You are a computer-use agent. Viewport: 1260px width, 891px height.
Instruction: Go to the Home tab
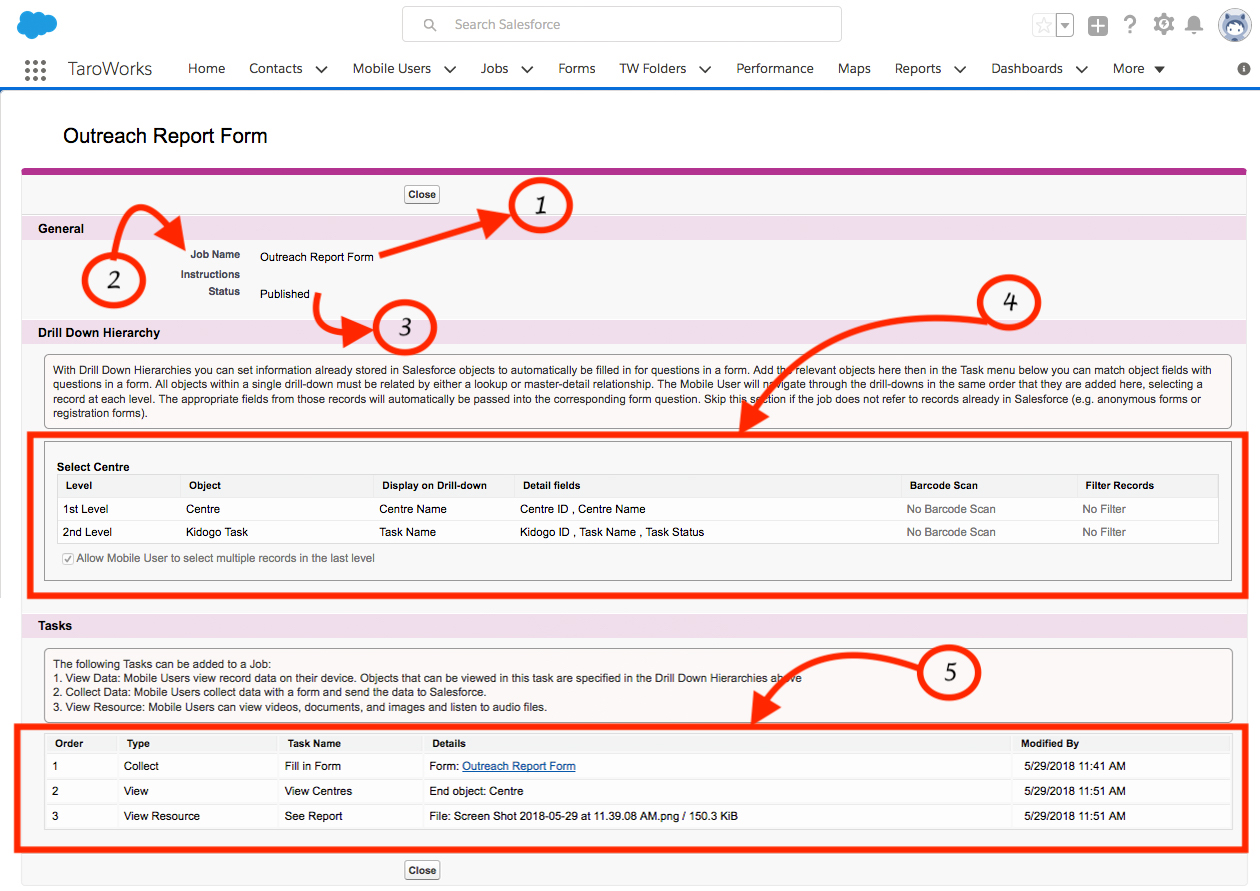coord(206,69)
